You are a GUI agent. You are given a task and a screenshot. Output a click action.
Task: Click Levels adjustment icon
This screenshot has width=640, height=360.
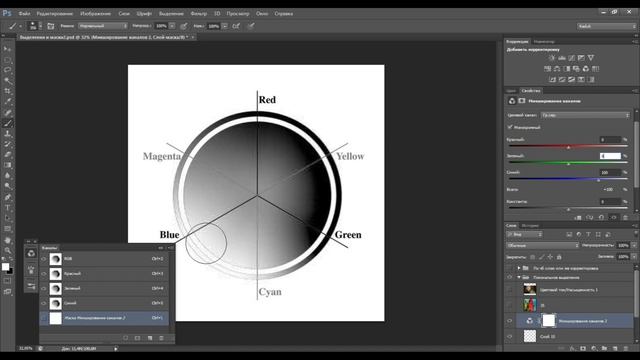click(x=562, y=58)
